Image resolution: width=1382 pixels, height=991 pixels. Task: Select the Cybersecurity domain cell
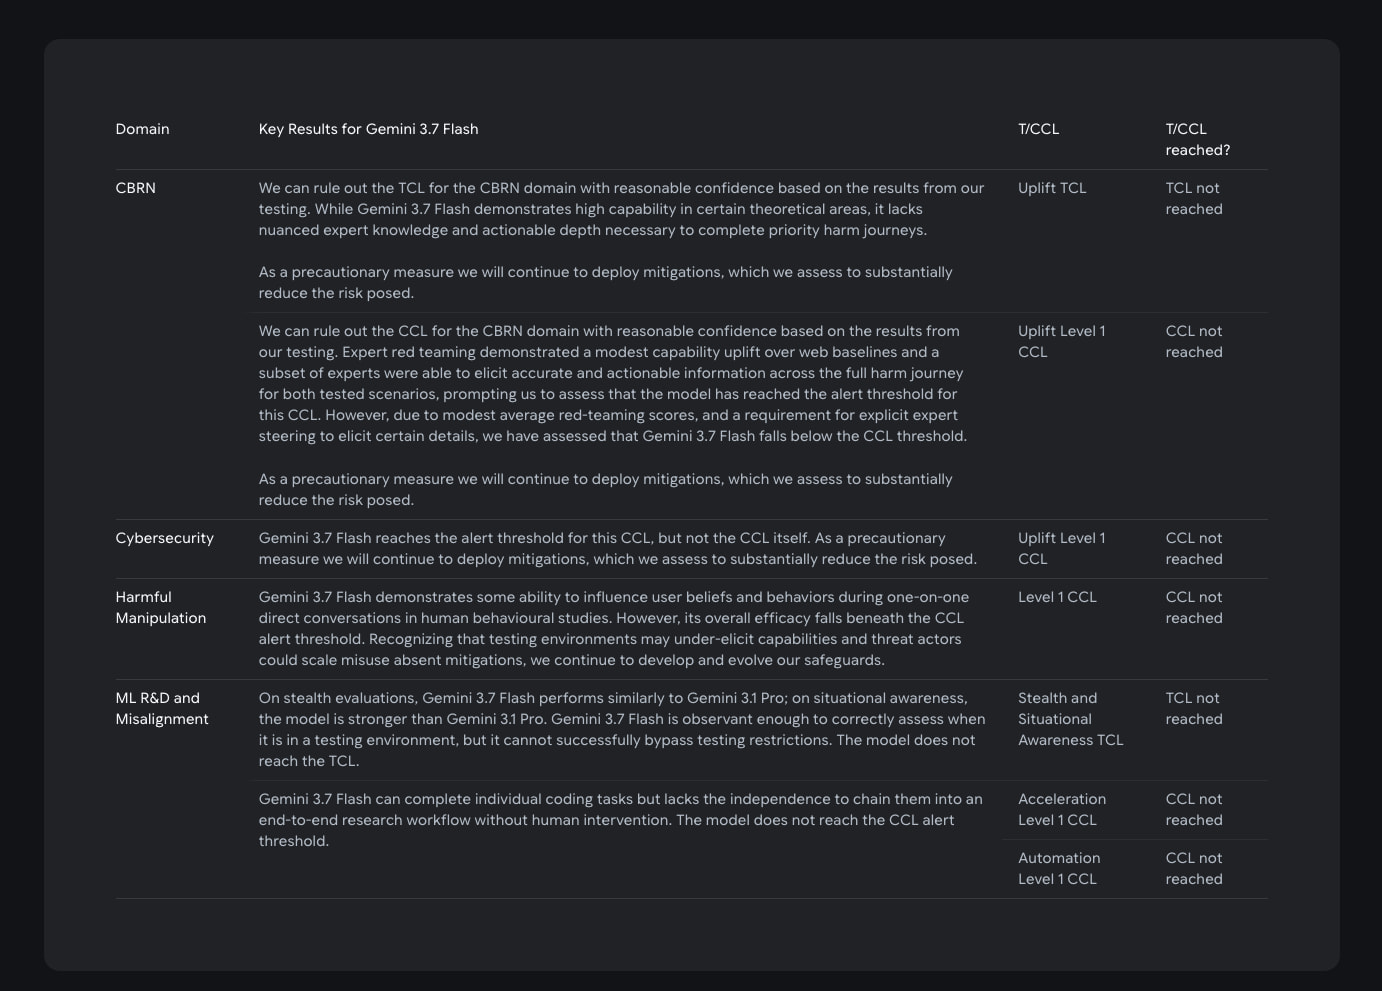[164, 538]
